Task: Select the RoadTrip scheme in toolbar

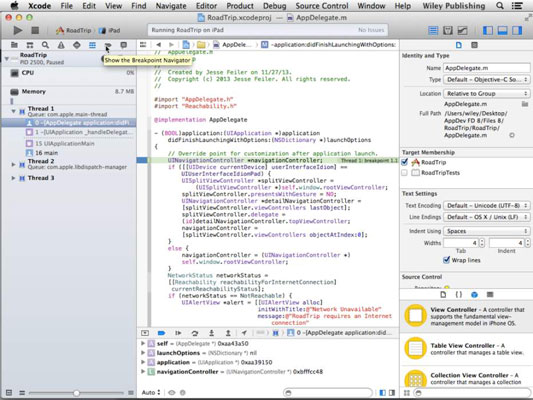Action: pyautogui.click(x=74, y=31)
